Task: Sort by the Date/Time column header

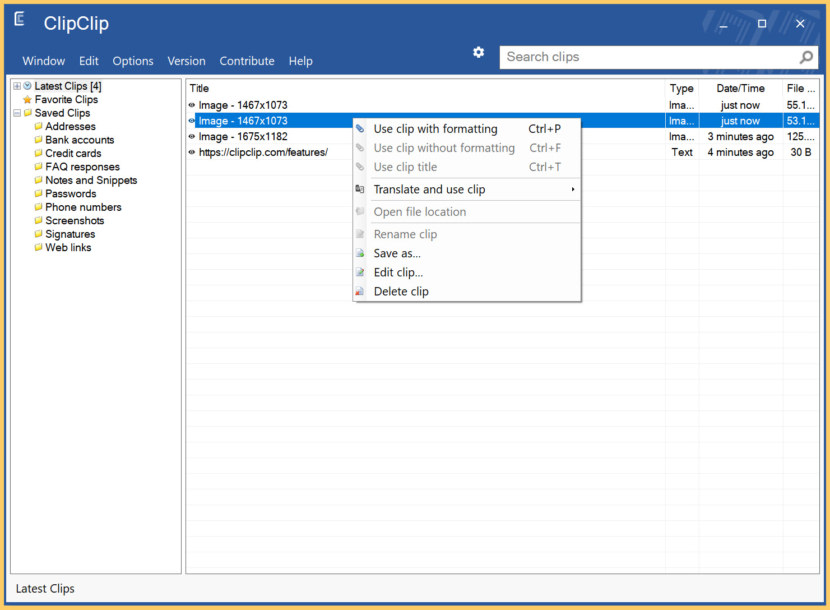Action: (741, 88)
